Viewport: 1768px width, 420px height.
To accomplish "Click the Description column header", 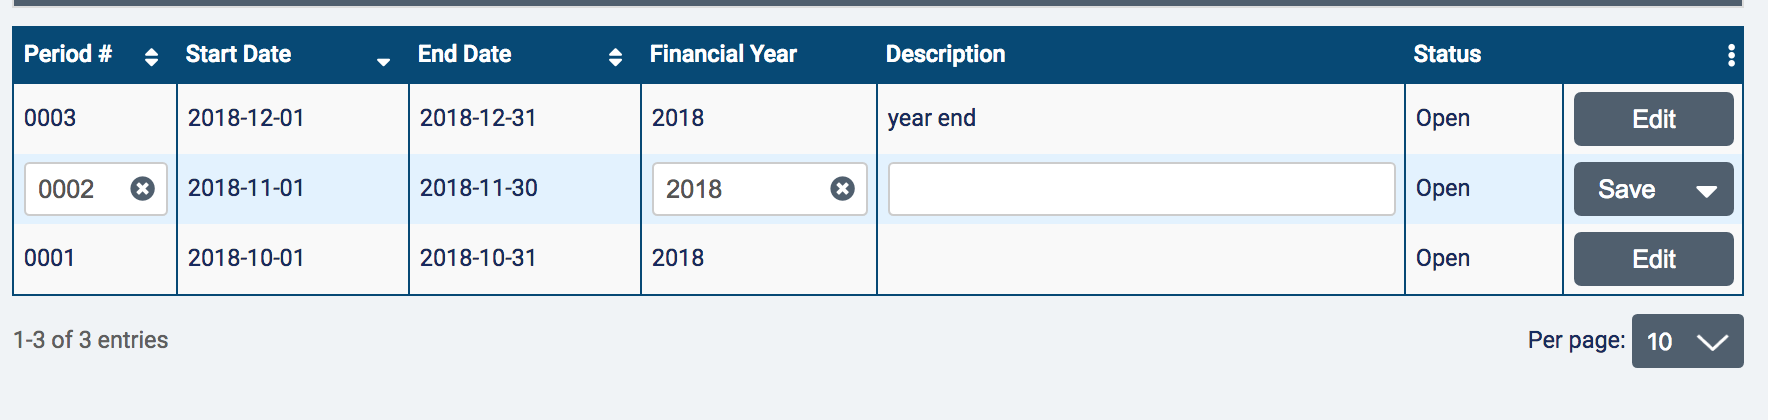I will [945, 54].
